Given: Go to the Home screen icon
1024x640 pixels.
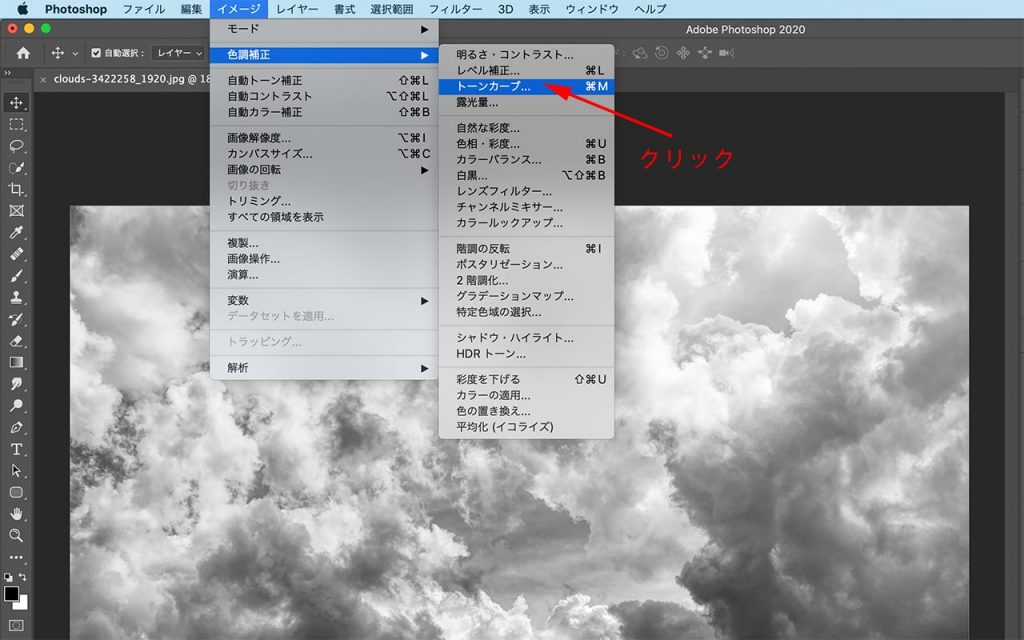Looking at the screenshot, I should [x=23, y=53].
